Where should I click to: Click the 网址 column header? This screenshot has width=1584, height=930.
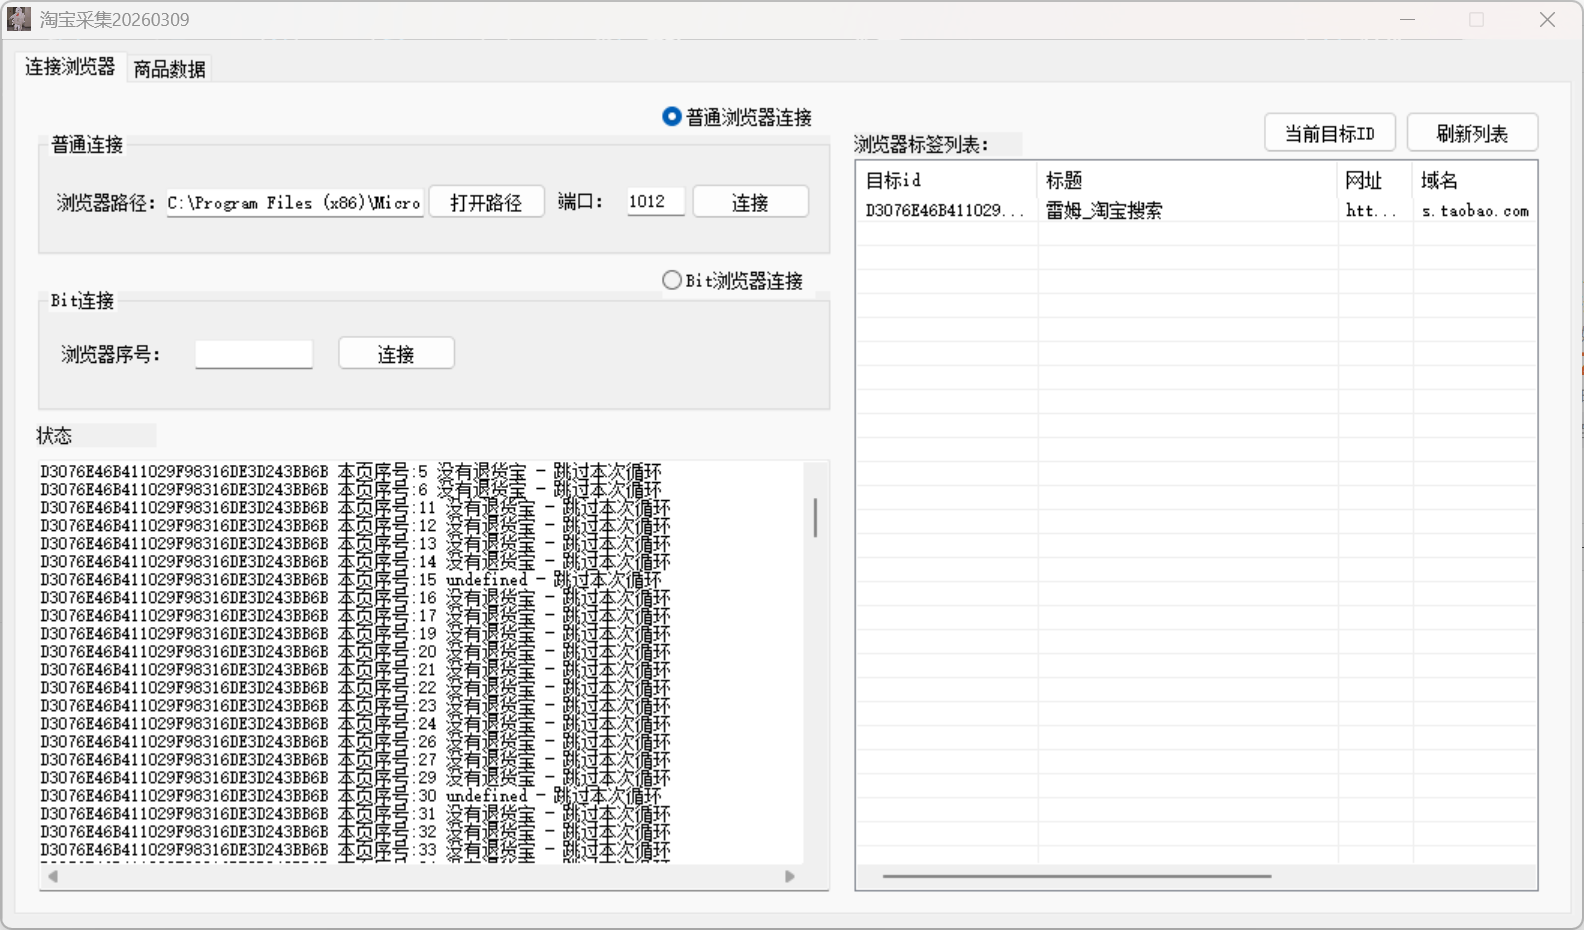click(1375, 180)
